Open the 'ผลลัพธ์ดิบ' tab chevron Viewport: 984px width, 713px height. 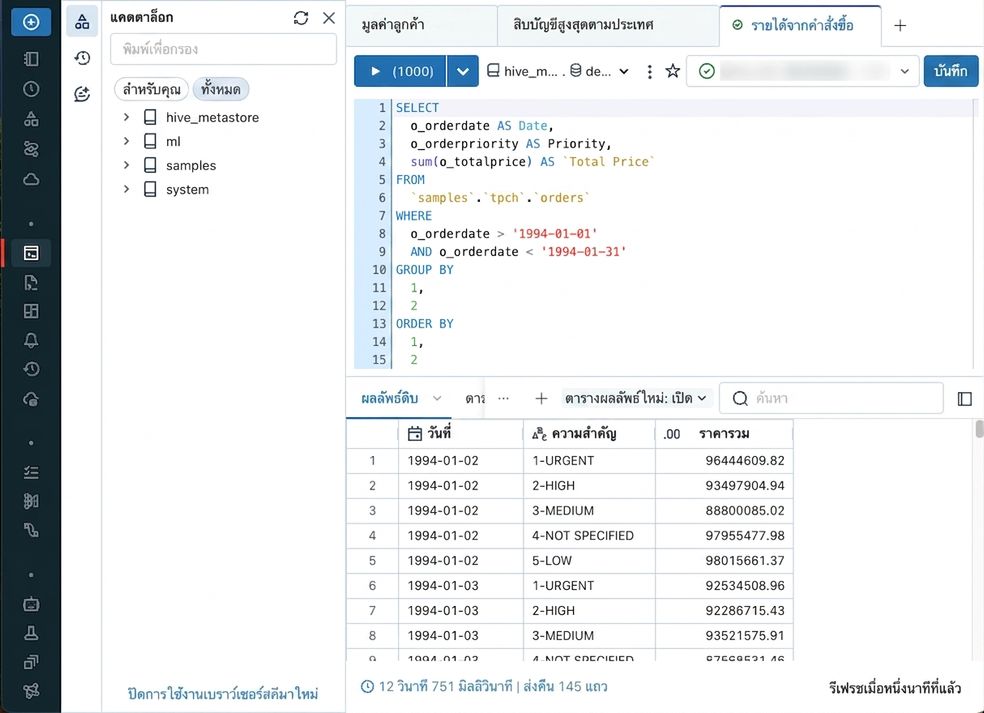click(437, 398)
